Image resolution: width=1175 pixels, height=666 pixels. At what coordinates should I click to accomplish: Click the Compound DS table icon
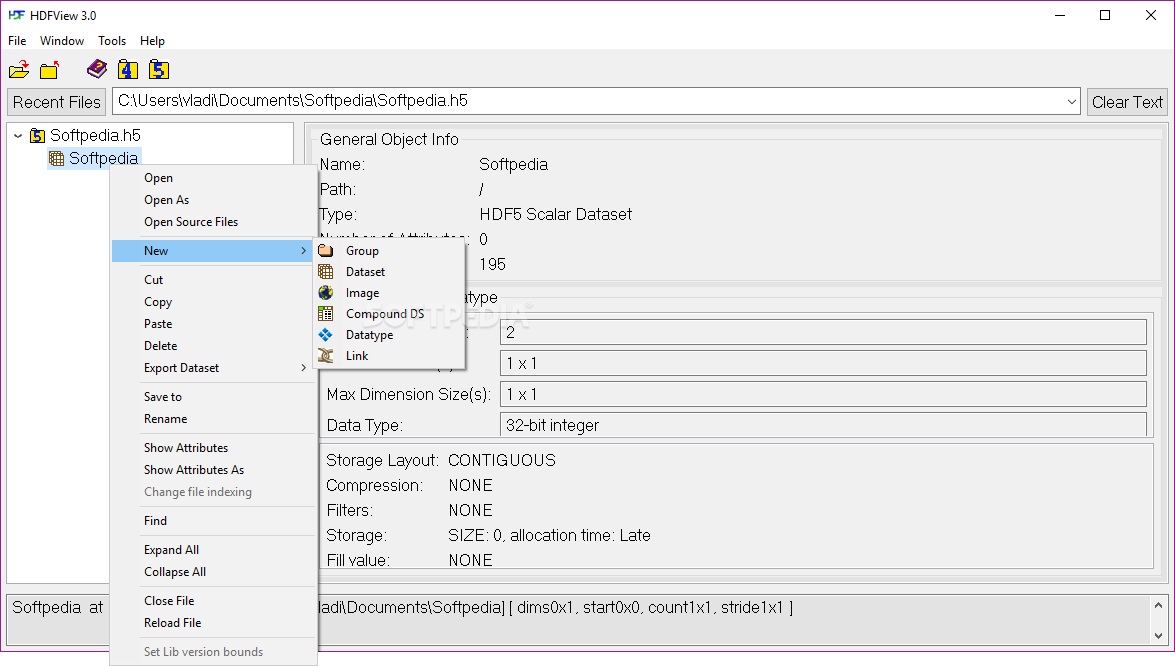coord(326,313)
